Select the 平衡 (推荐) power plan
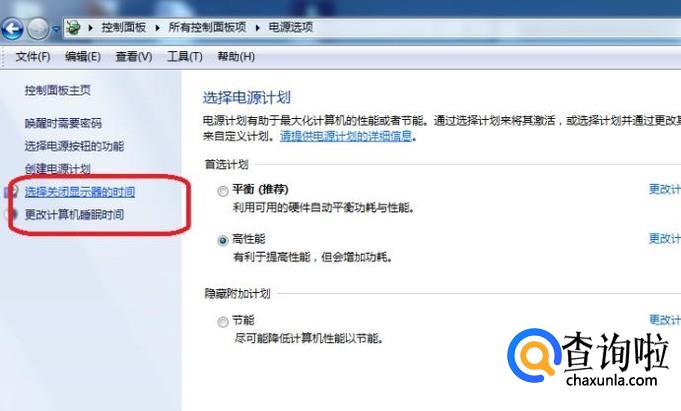Image resolution: width=681 pixels, height=411 pixels. pyautogui.click(x=223, y=191)
